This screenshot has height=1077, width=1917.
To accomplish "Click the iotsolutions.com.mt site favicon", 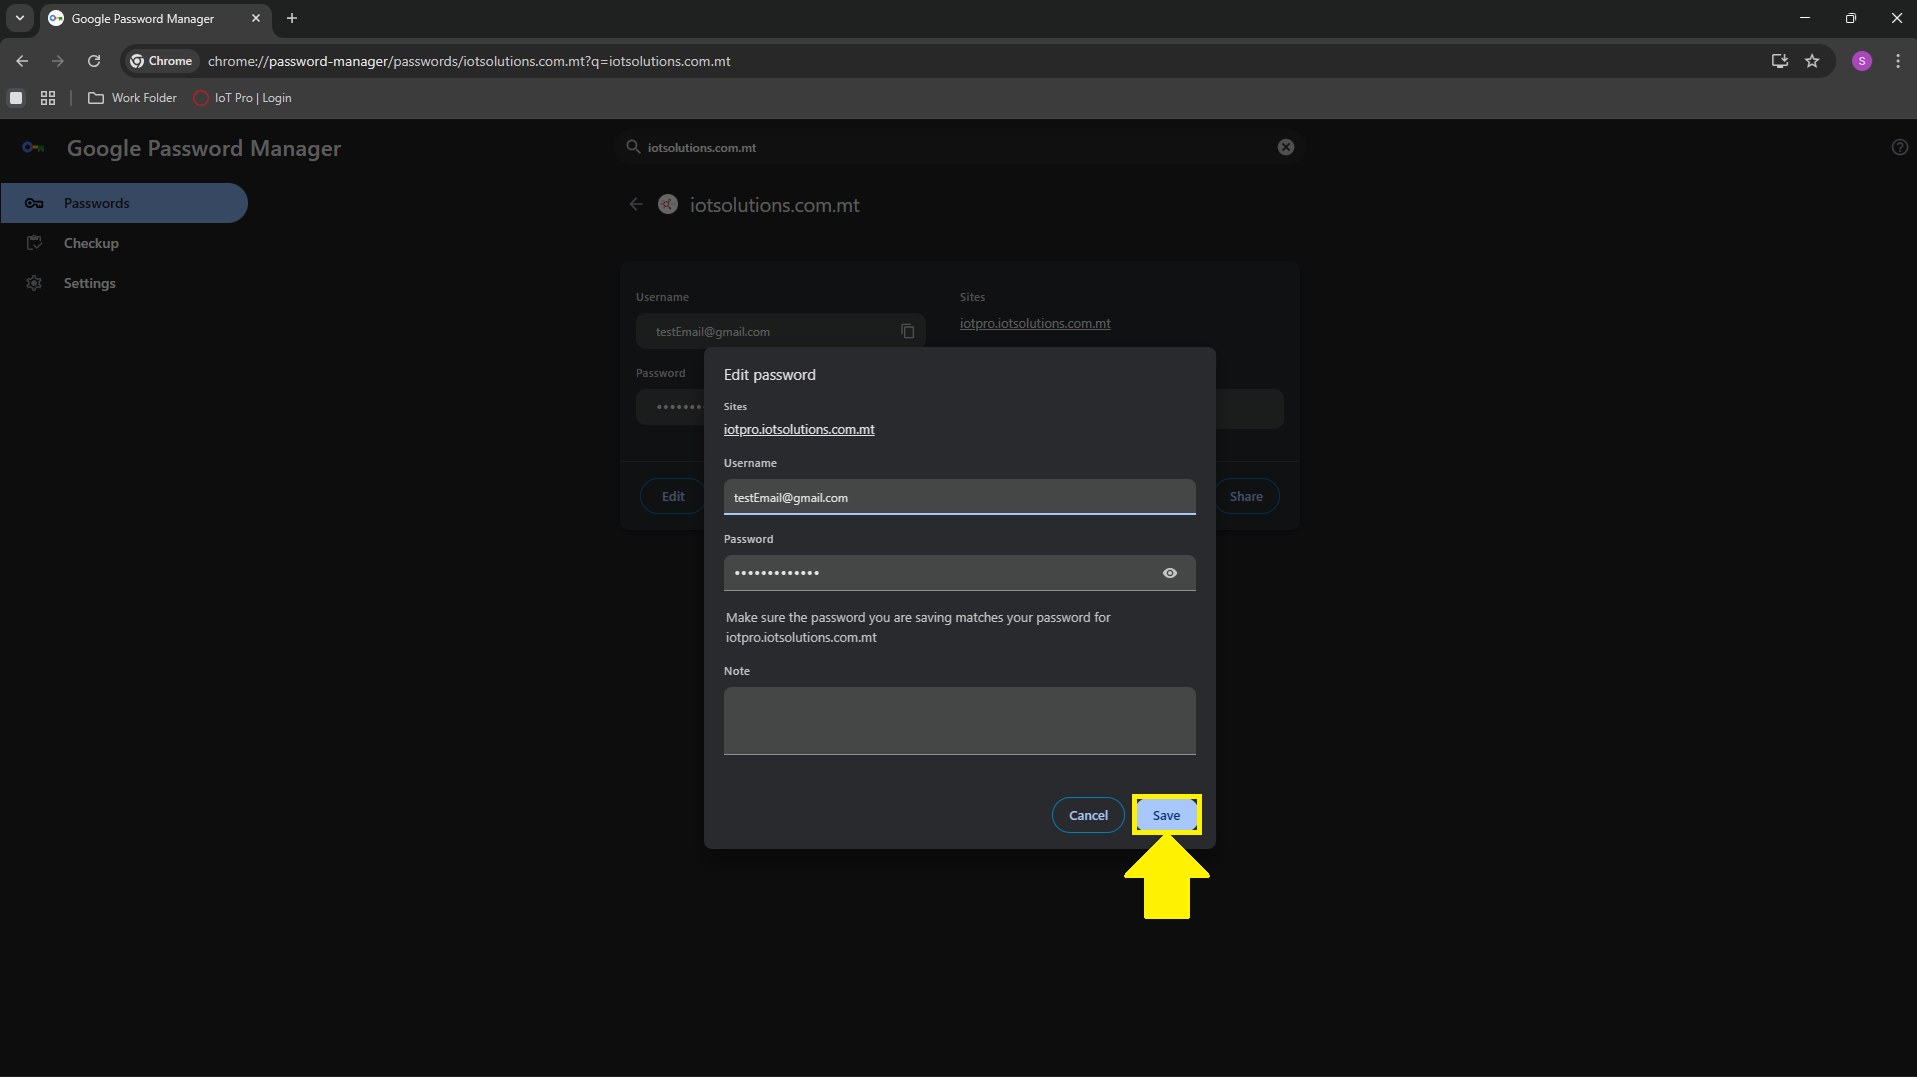I will [x=668, y=204].
